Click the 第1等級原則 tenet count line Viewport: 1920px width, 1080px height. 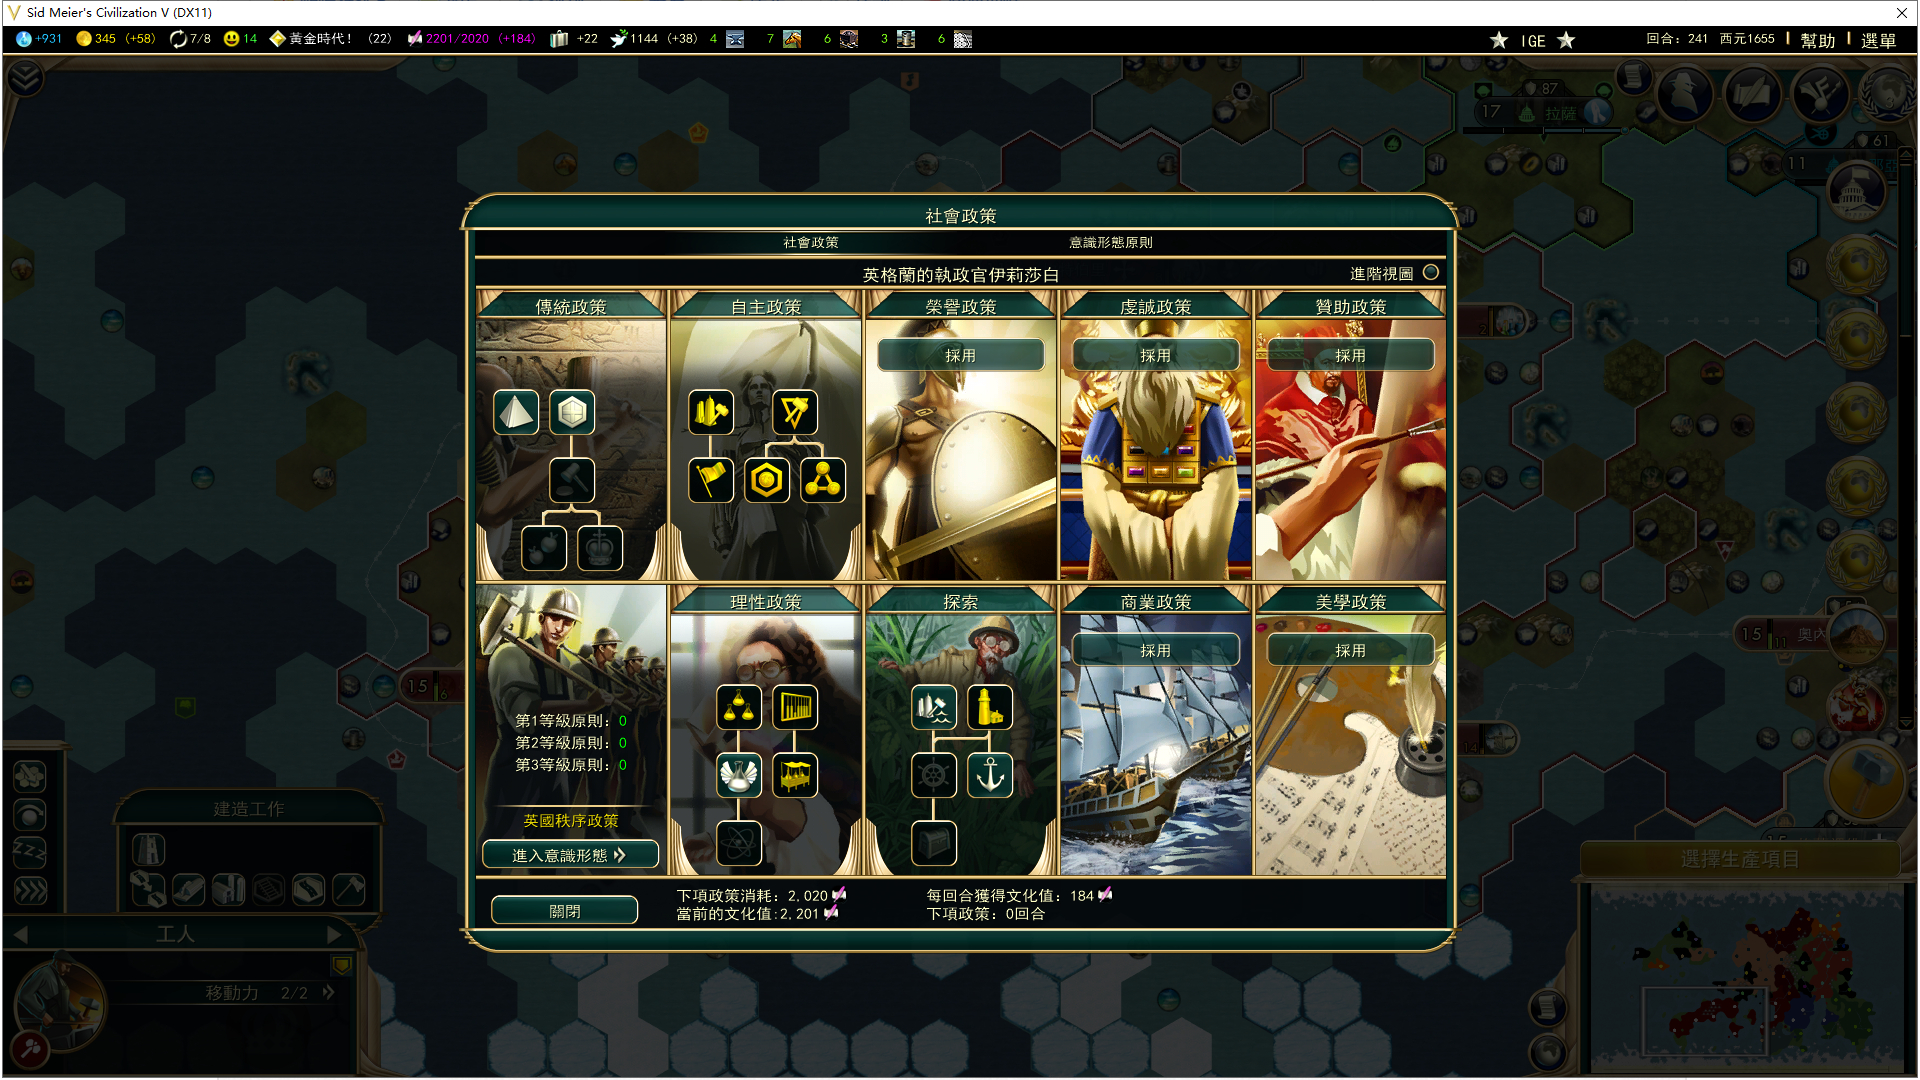click(571, 721)
